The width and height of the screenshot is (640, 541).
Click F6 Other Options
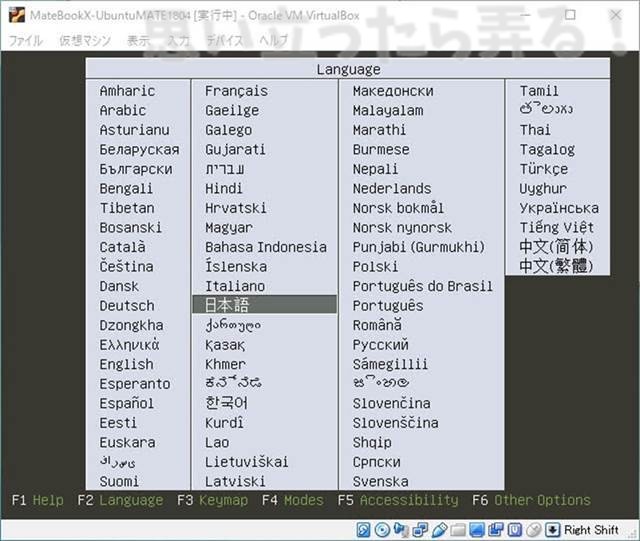[x=531, y=500]
